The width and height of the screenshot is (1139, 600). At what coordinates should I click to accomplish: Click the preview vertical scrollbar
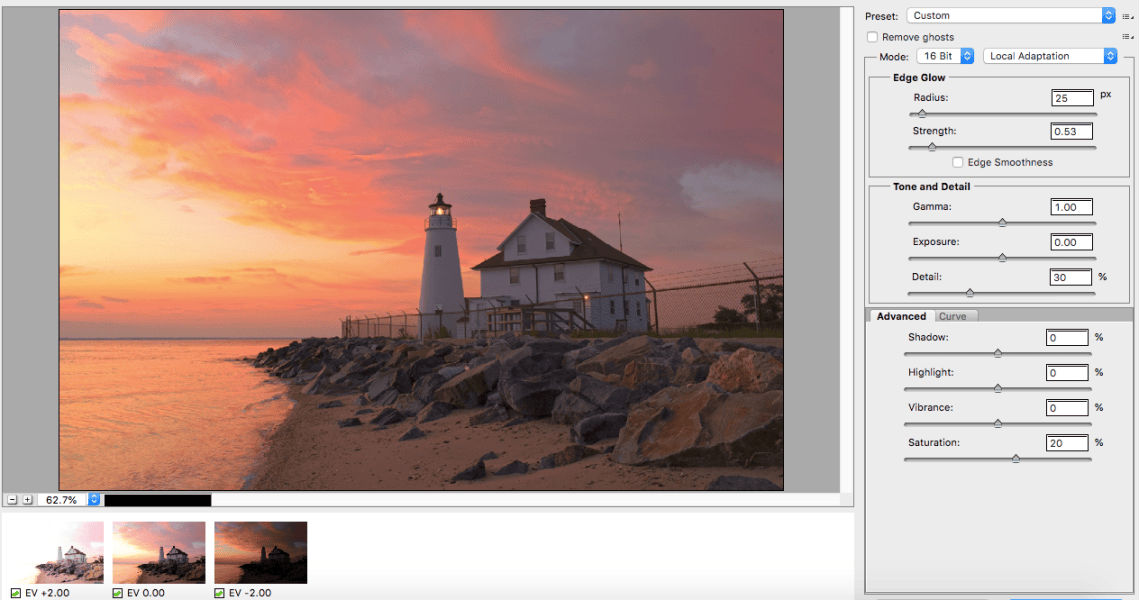click(x=846, y=250)
